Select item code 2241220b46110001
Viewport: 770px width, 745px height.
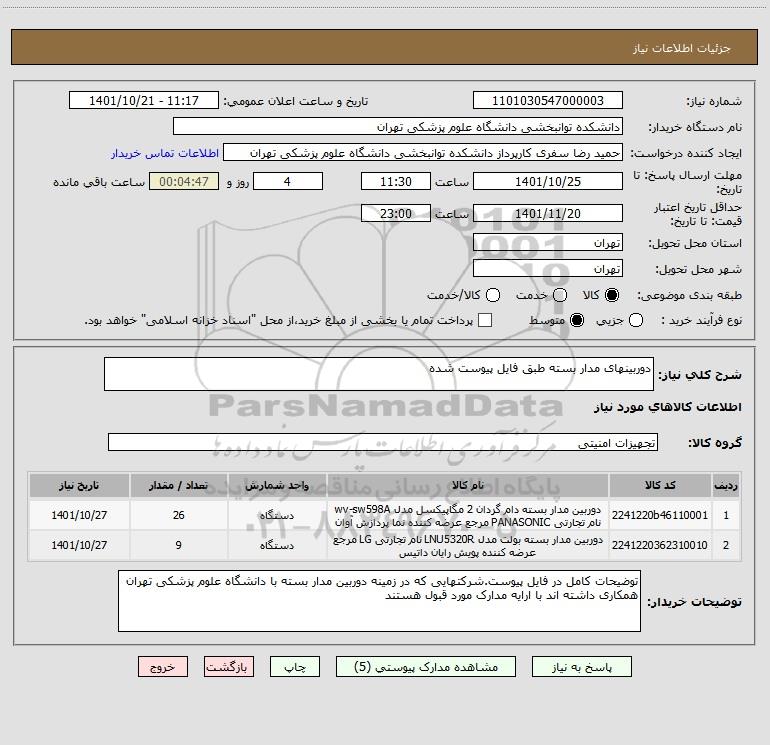point(660,515)
